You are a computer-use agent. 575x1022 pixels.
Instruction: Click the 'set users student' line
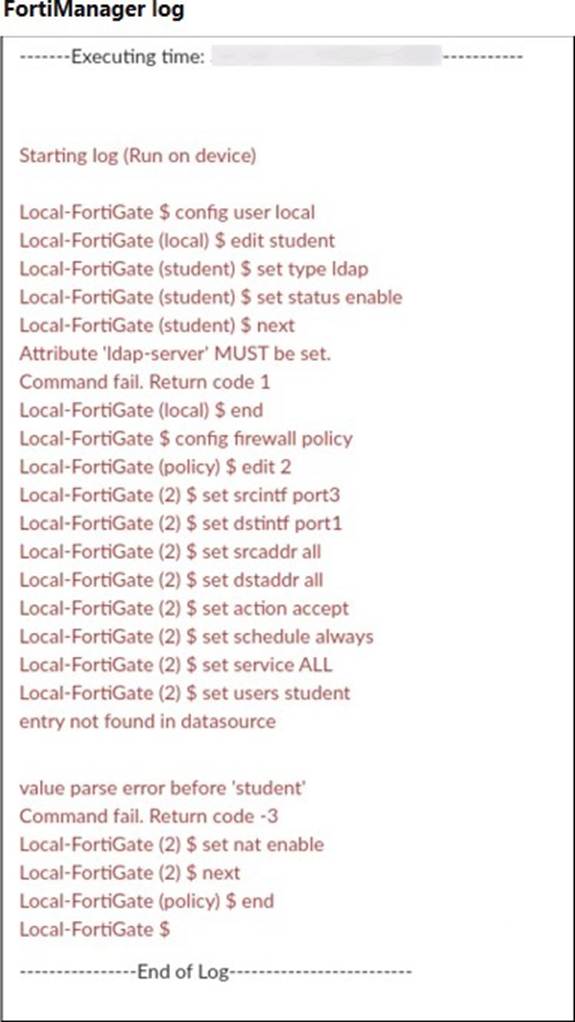[x=184, y=693]
